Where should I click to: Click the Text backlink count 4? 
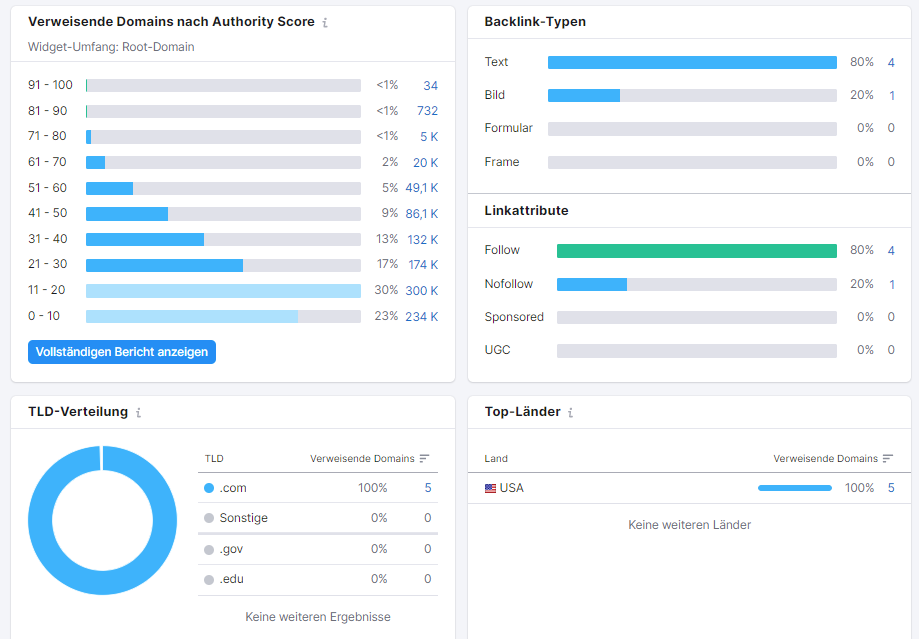click(x=891, y=63)
